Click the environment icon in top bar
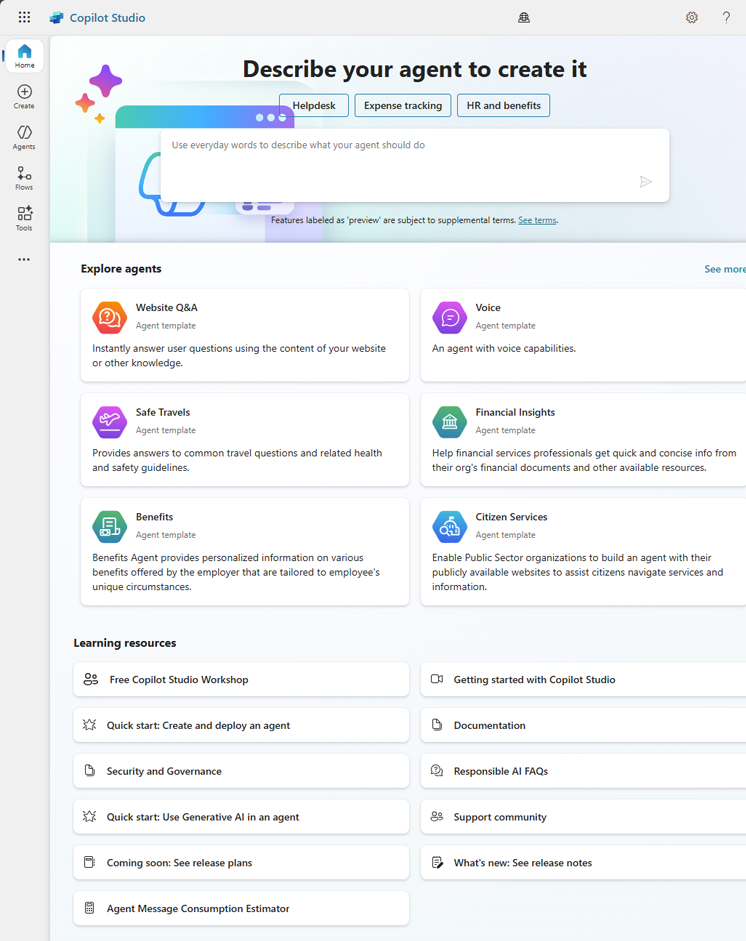Viewport: 746px width, 941px height. pyautogui.click(x=523, y=17)
